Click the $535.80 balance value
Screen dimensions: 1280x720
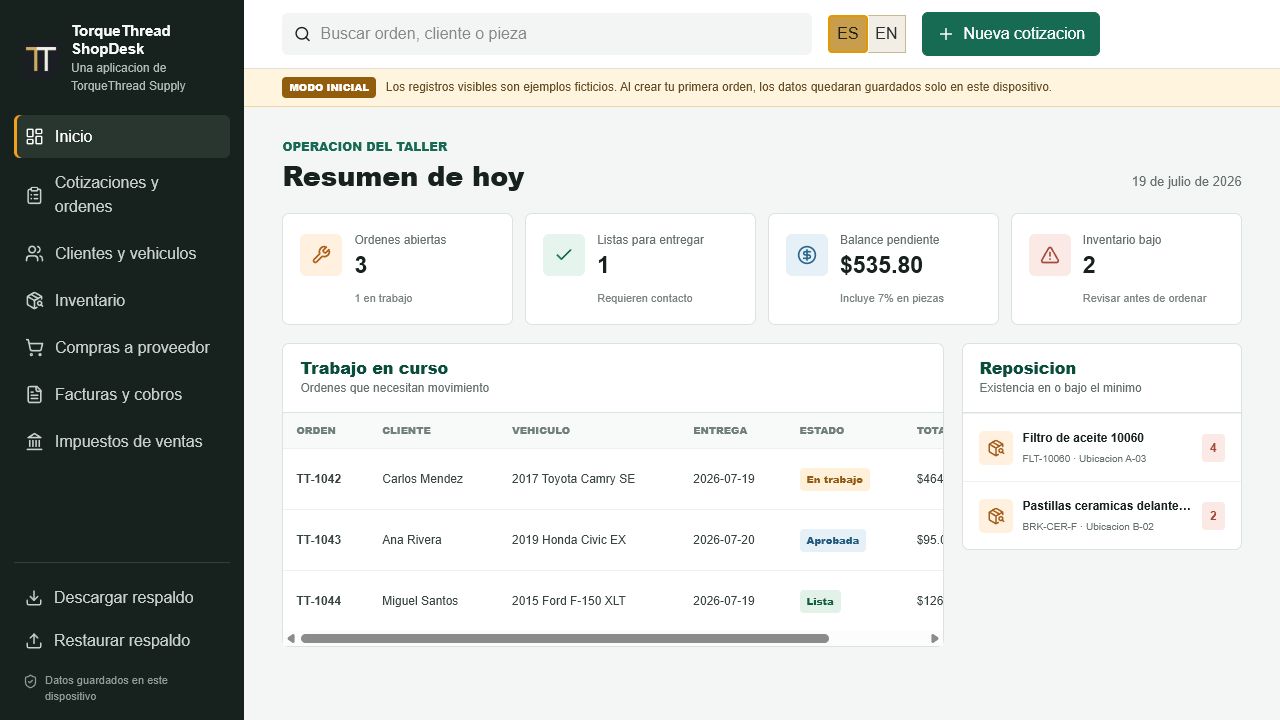[881, 265]
